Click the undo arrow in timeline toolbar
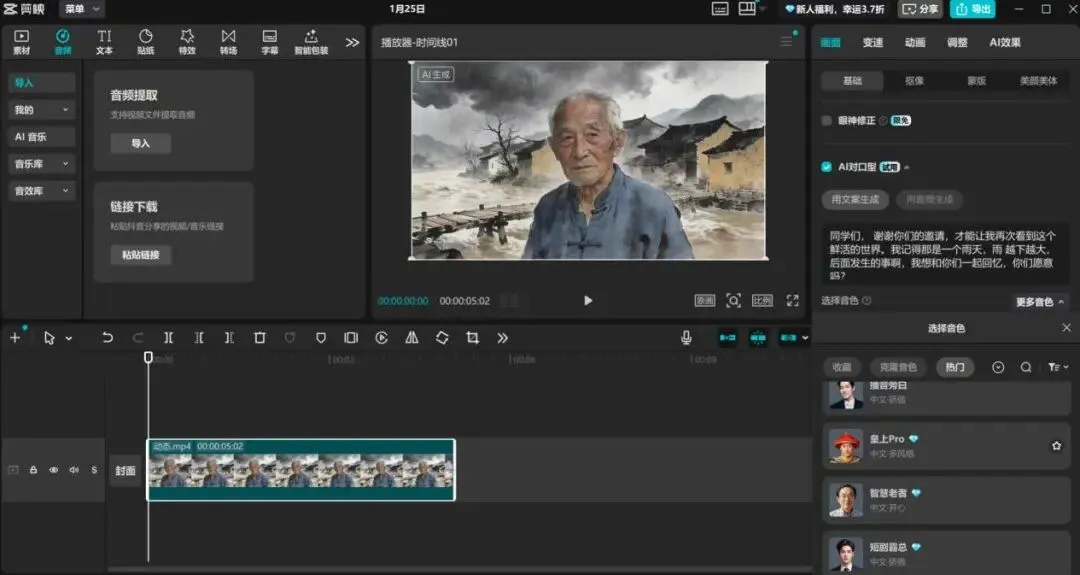This screenshot has height=575, width=1080. coord(107,338)
